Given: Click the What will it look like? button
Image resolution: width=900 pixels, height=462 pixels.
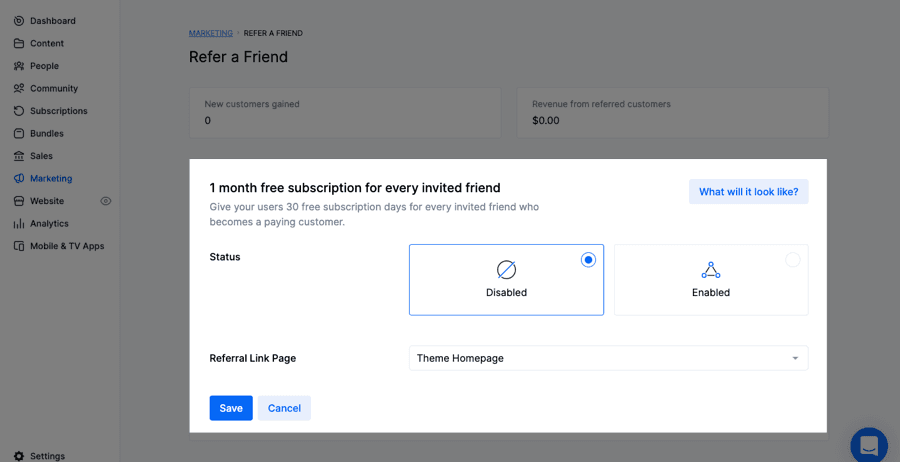Looking at the screenshot, I should [748, 192].
